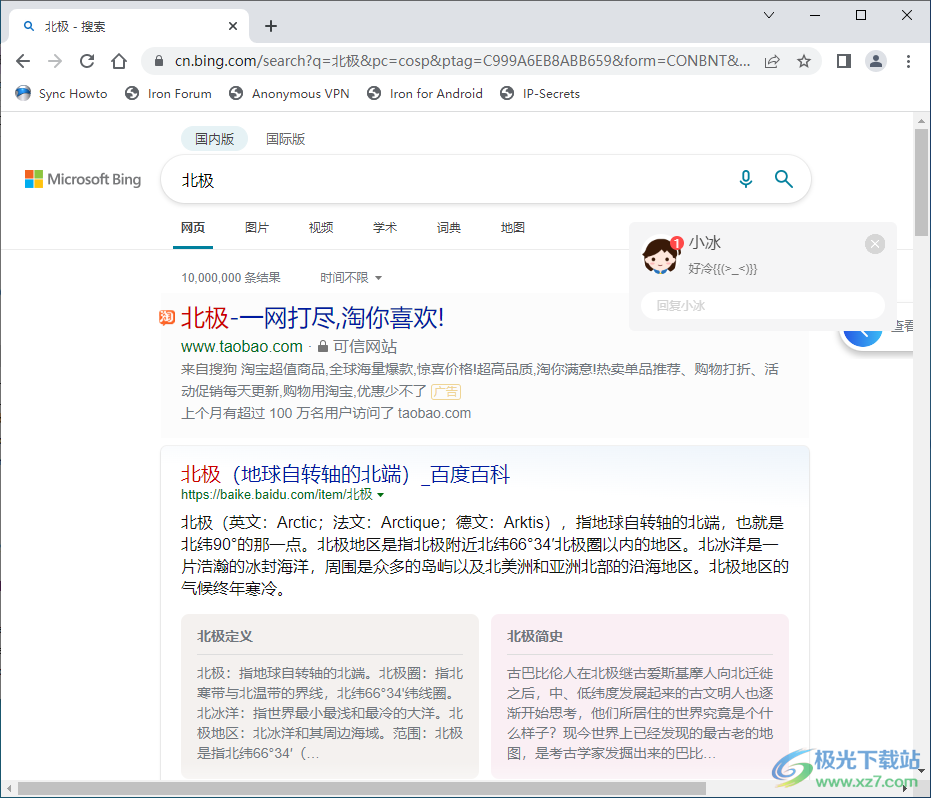Open the browser home page
The image size is (931, 798).
pos(119,61)
